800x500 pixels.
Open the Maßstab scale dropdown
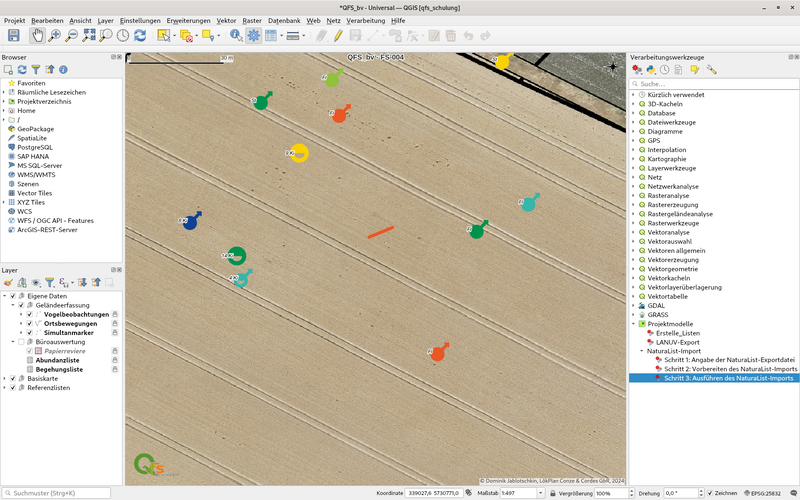540,493
